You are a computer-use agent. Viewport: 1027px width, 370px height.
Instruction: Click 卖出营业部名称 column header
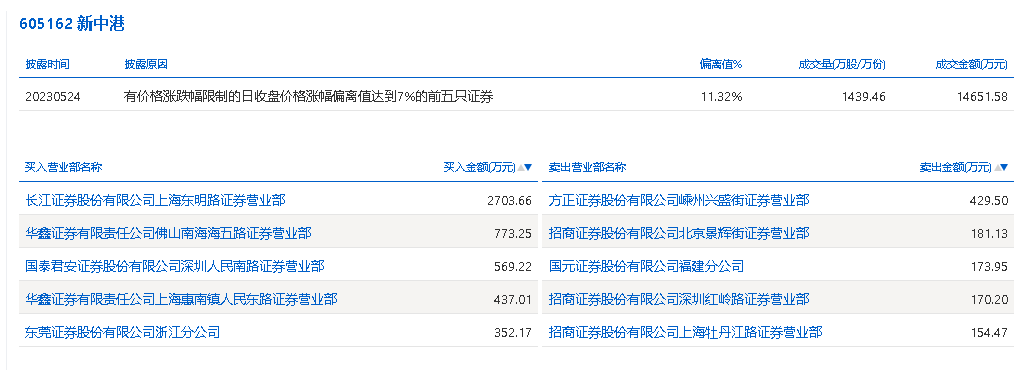click(587, 167)
